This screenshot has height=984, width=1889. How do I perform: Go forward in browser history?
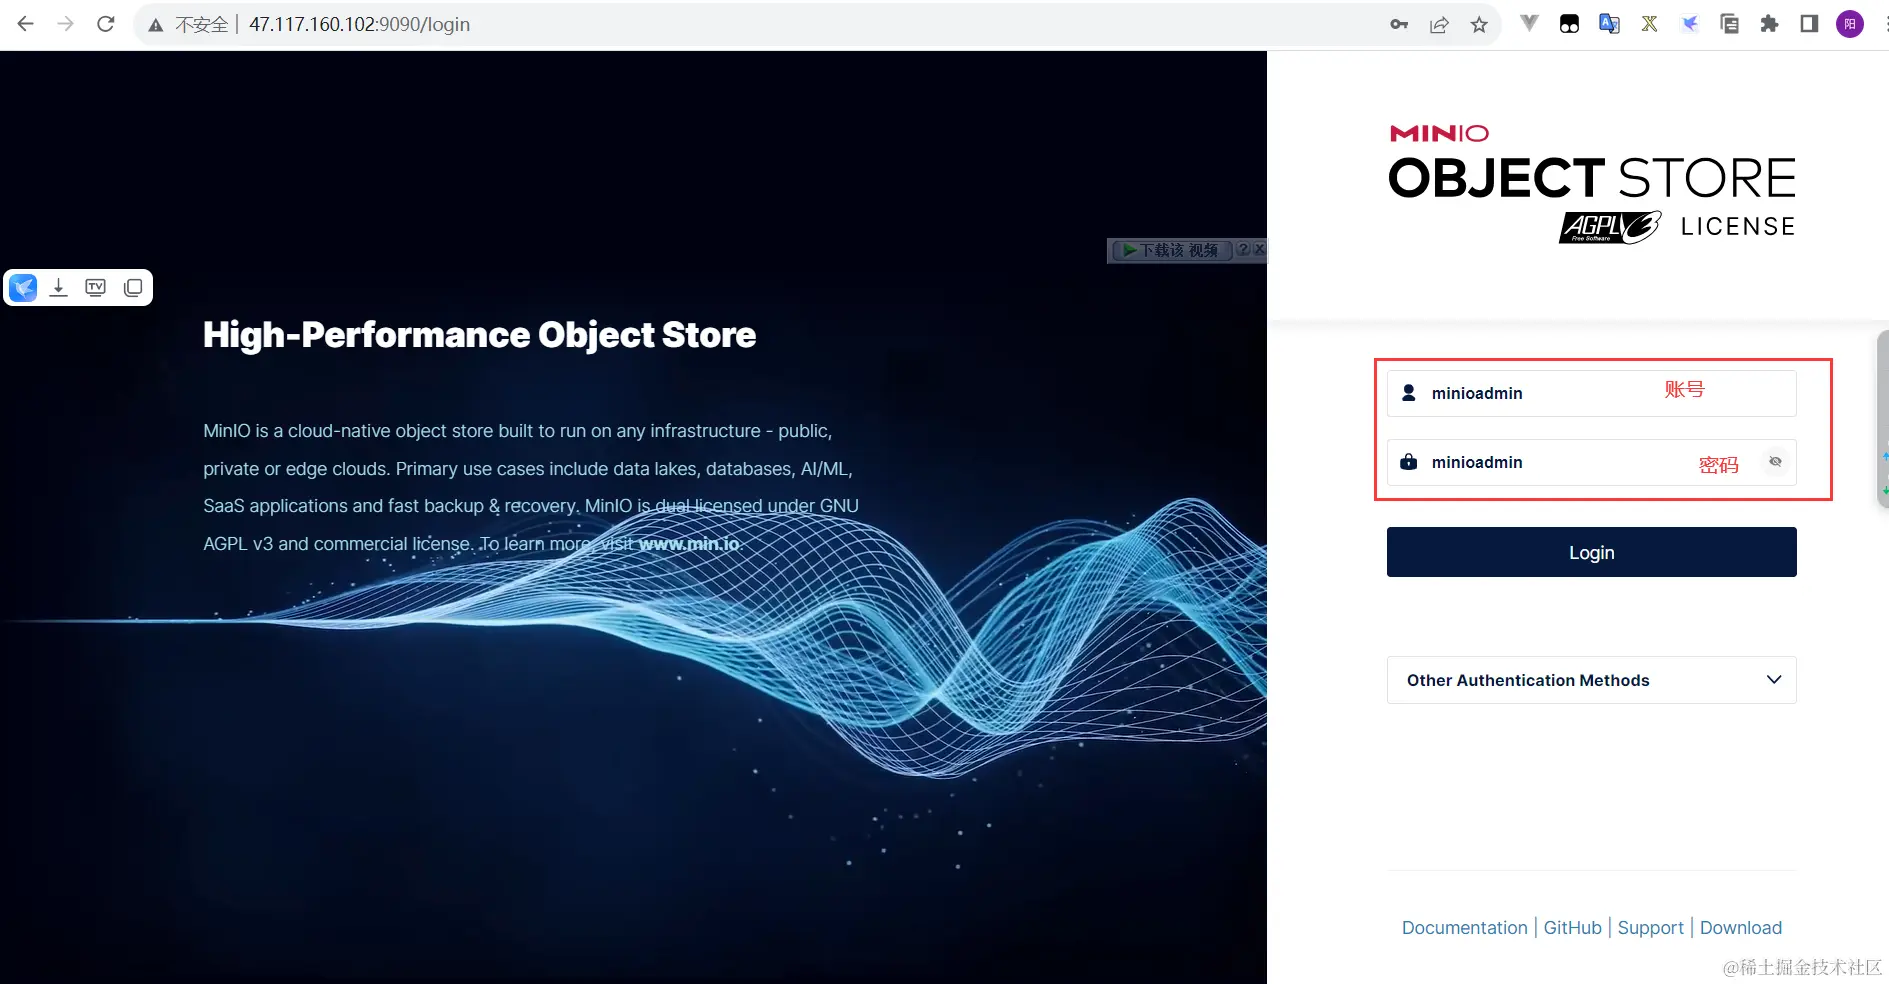tap(66, 24)
